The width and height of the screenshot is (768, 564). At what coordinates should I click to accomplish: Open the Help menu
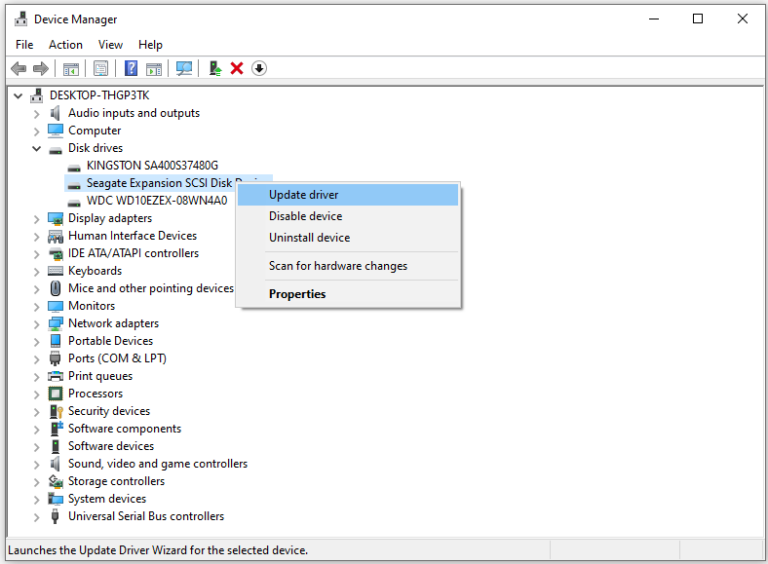click(150, 45)
